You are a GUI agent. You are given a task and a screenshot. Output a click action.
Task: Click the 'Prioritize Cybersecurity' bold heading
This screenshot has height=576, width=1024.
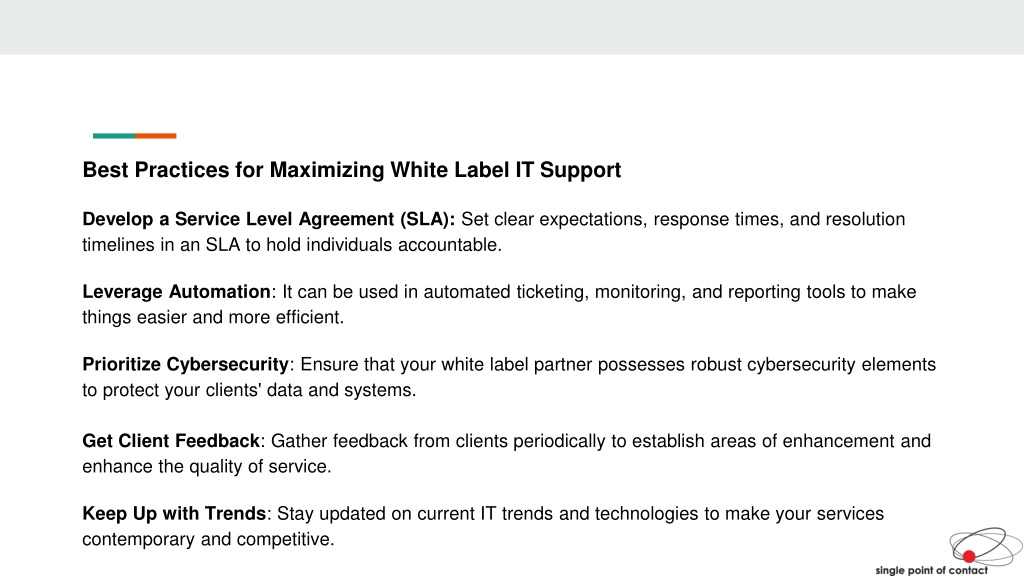tap(185, 364)
